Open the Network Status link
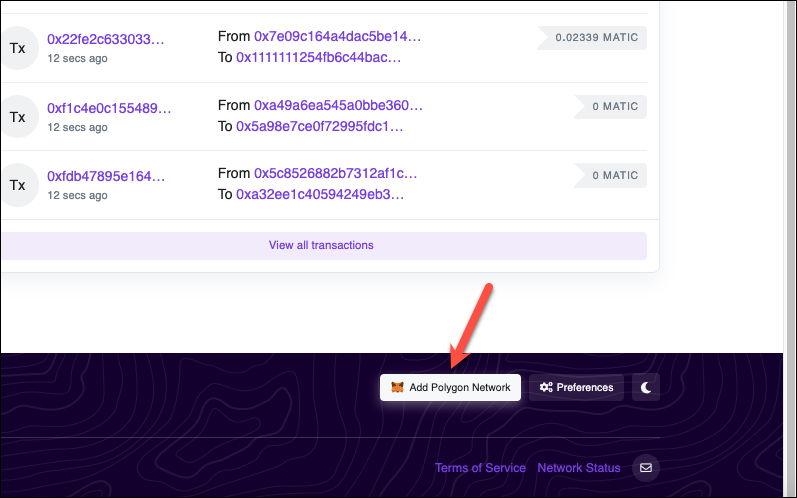Viewport: 797px width, 498px height. tap(579, 468)
